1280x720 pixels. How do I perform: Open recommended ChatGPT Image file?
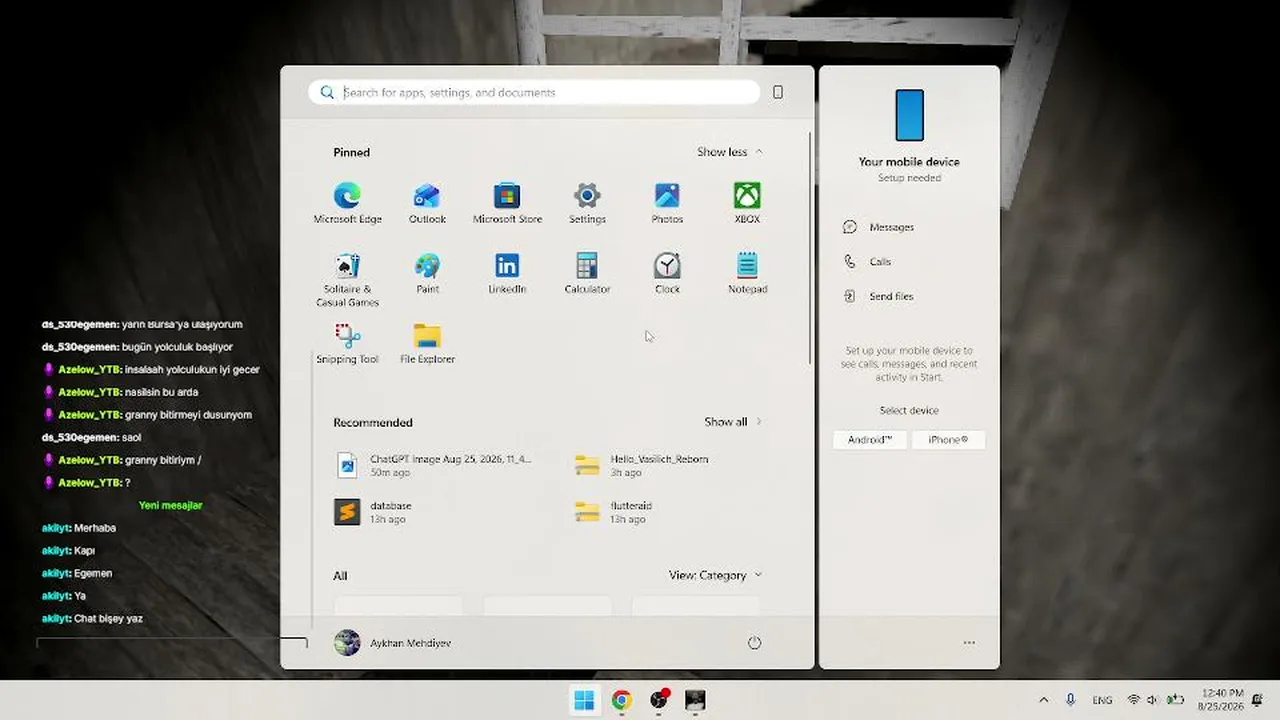pyautogui.click(x=434, y=465)
